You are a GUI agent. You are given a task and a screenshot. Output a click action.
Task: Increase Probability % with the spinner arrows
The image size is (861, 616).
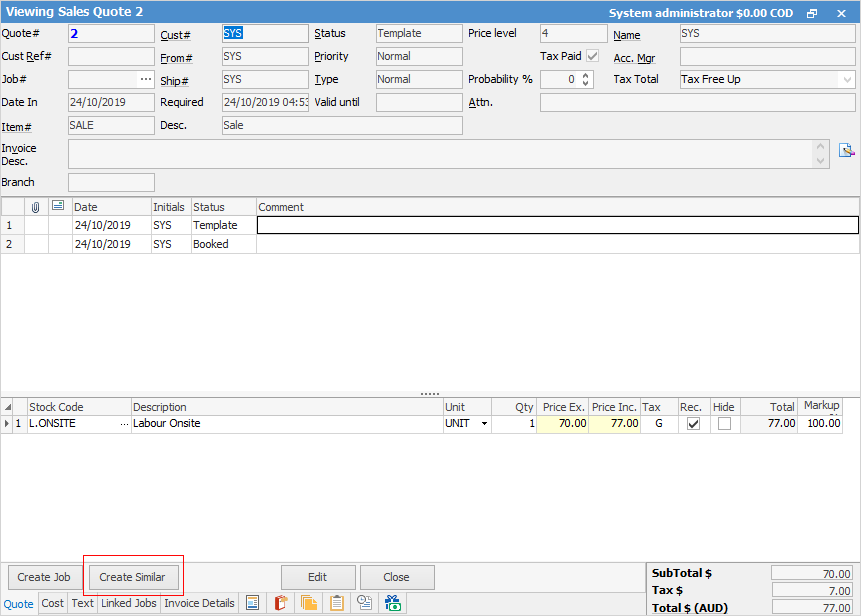point(585,75)
